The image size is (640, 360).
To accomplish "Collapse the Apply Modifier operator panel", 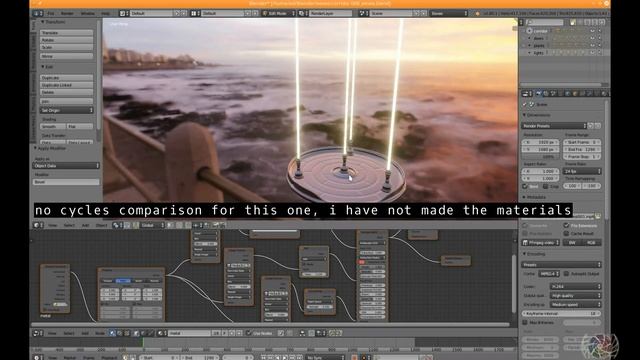I will click(36, 148).
